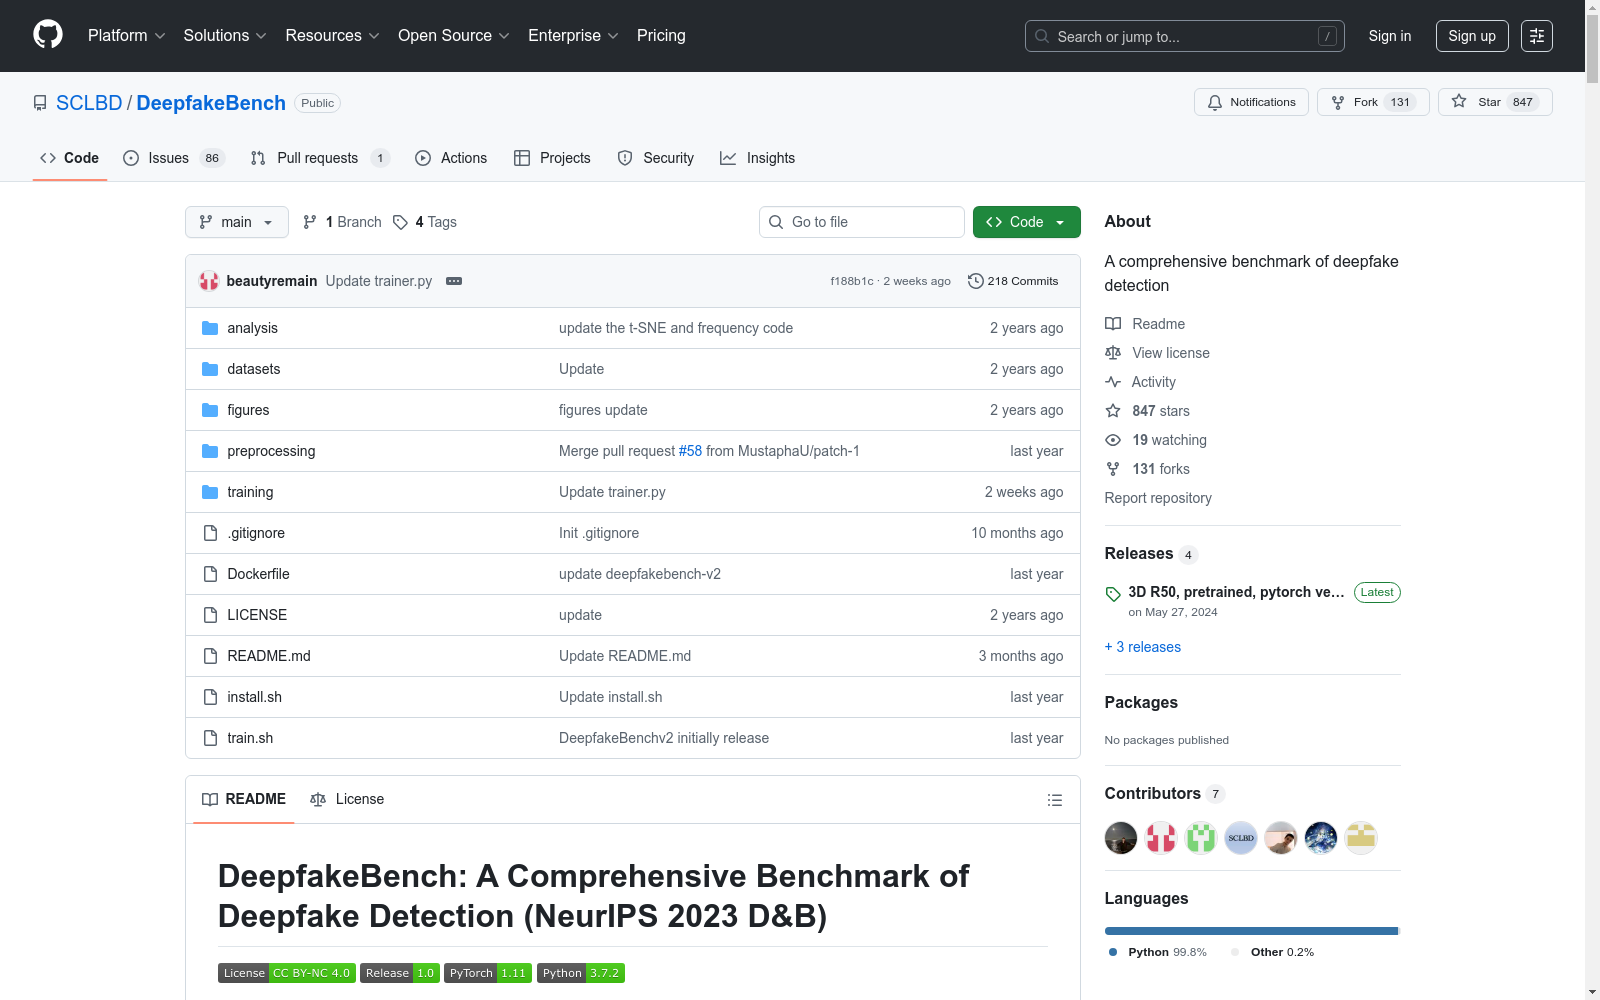Expand the Enterprise menu
This screenshot has width=1600, height=1000.
click(x=574, y=36)
